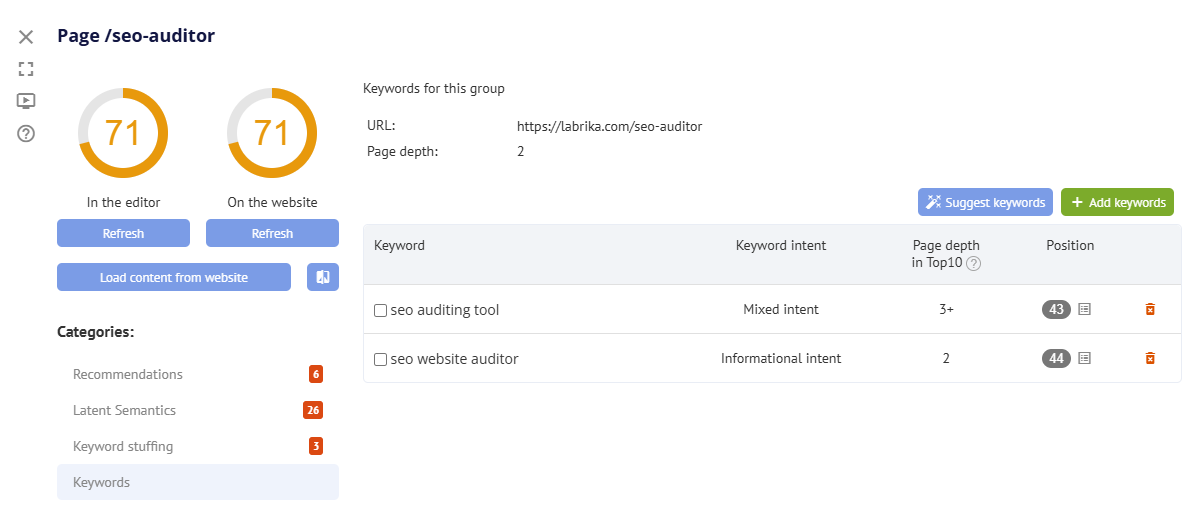Click the Suggest keywords button
This screenshot has height=506, width=1192.
985,202
